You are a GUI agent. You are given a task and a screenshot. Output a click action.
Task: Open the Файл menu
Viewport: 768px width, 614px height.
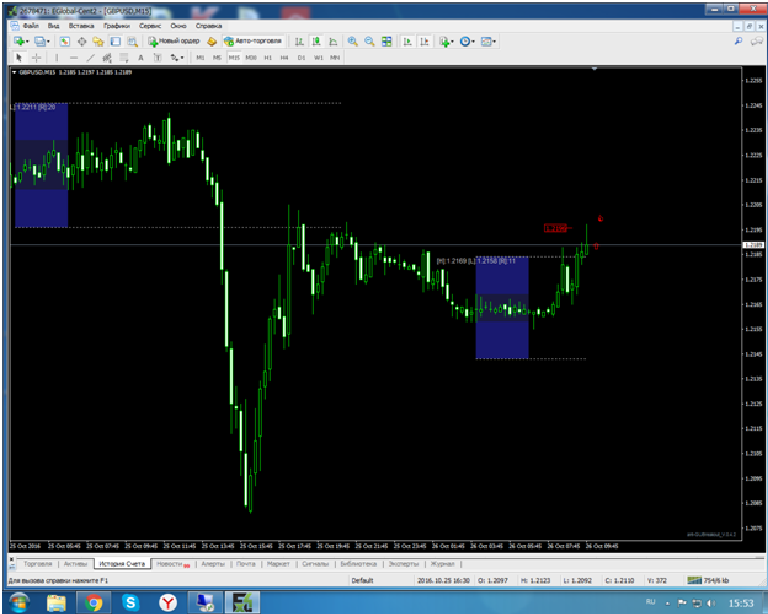[x=30, y=26]
